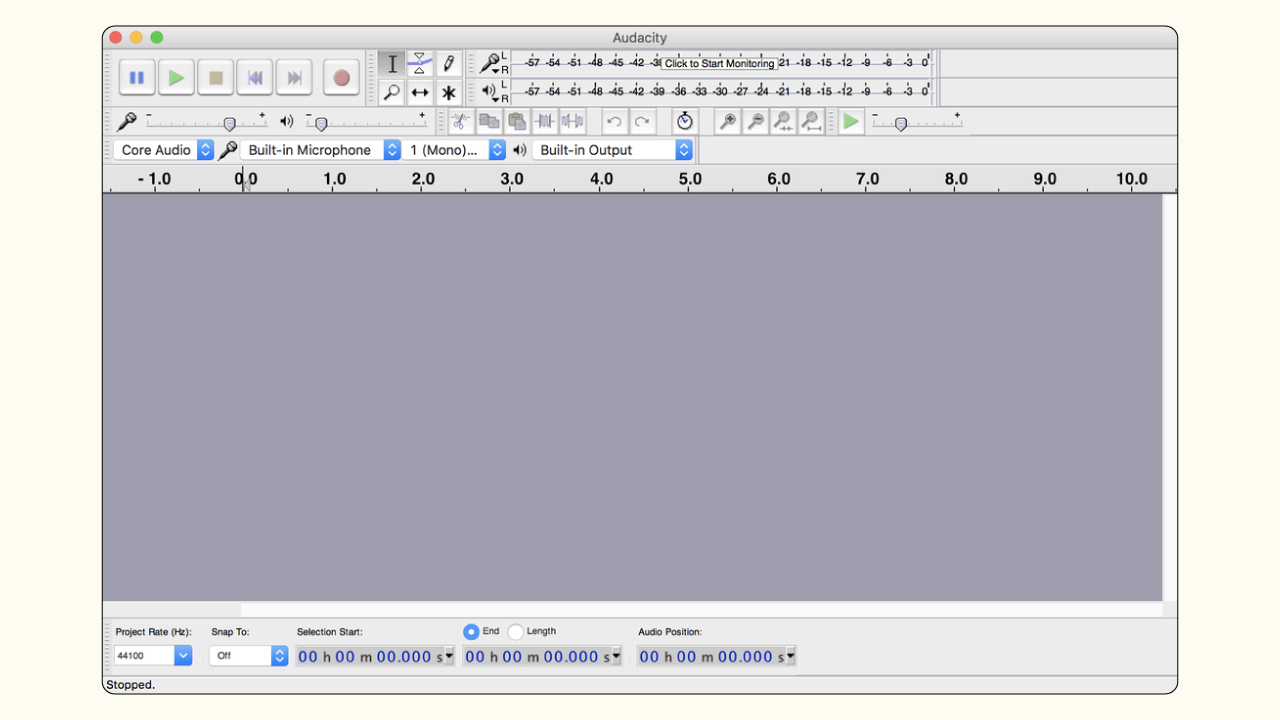Screen dimensions: 1280x720
Task: Select the Envelope tool
Action: 420,64
